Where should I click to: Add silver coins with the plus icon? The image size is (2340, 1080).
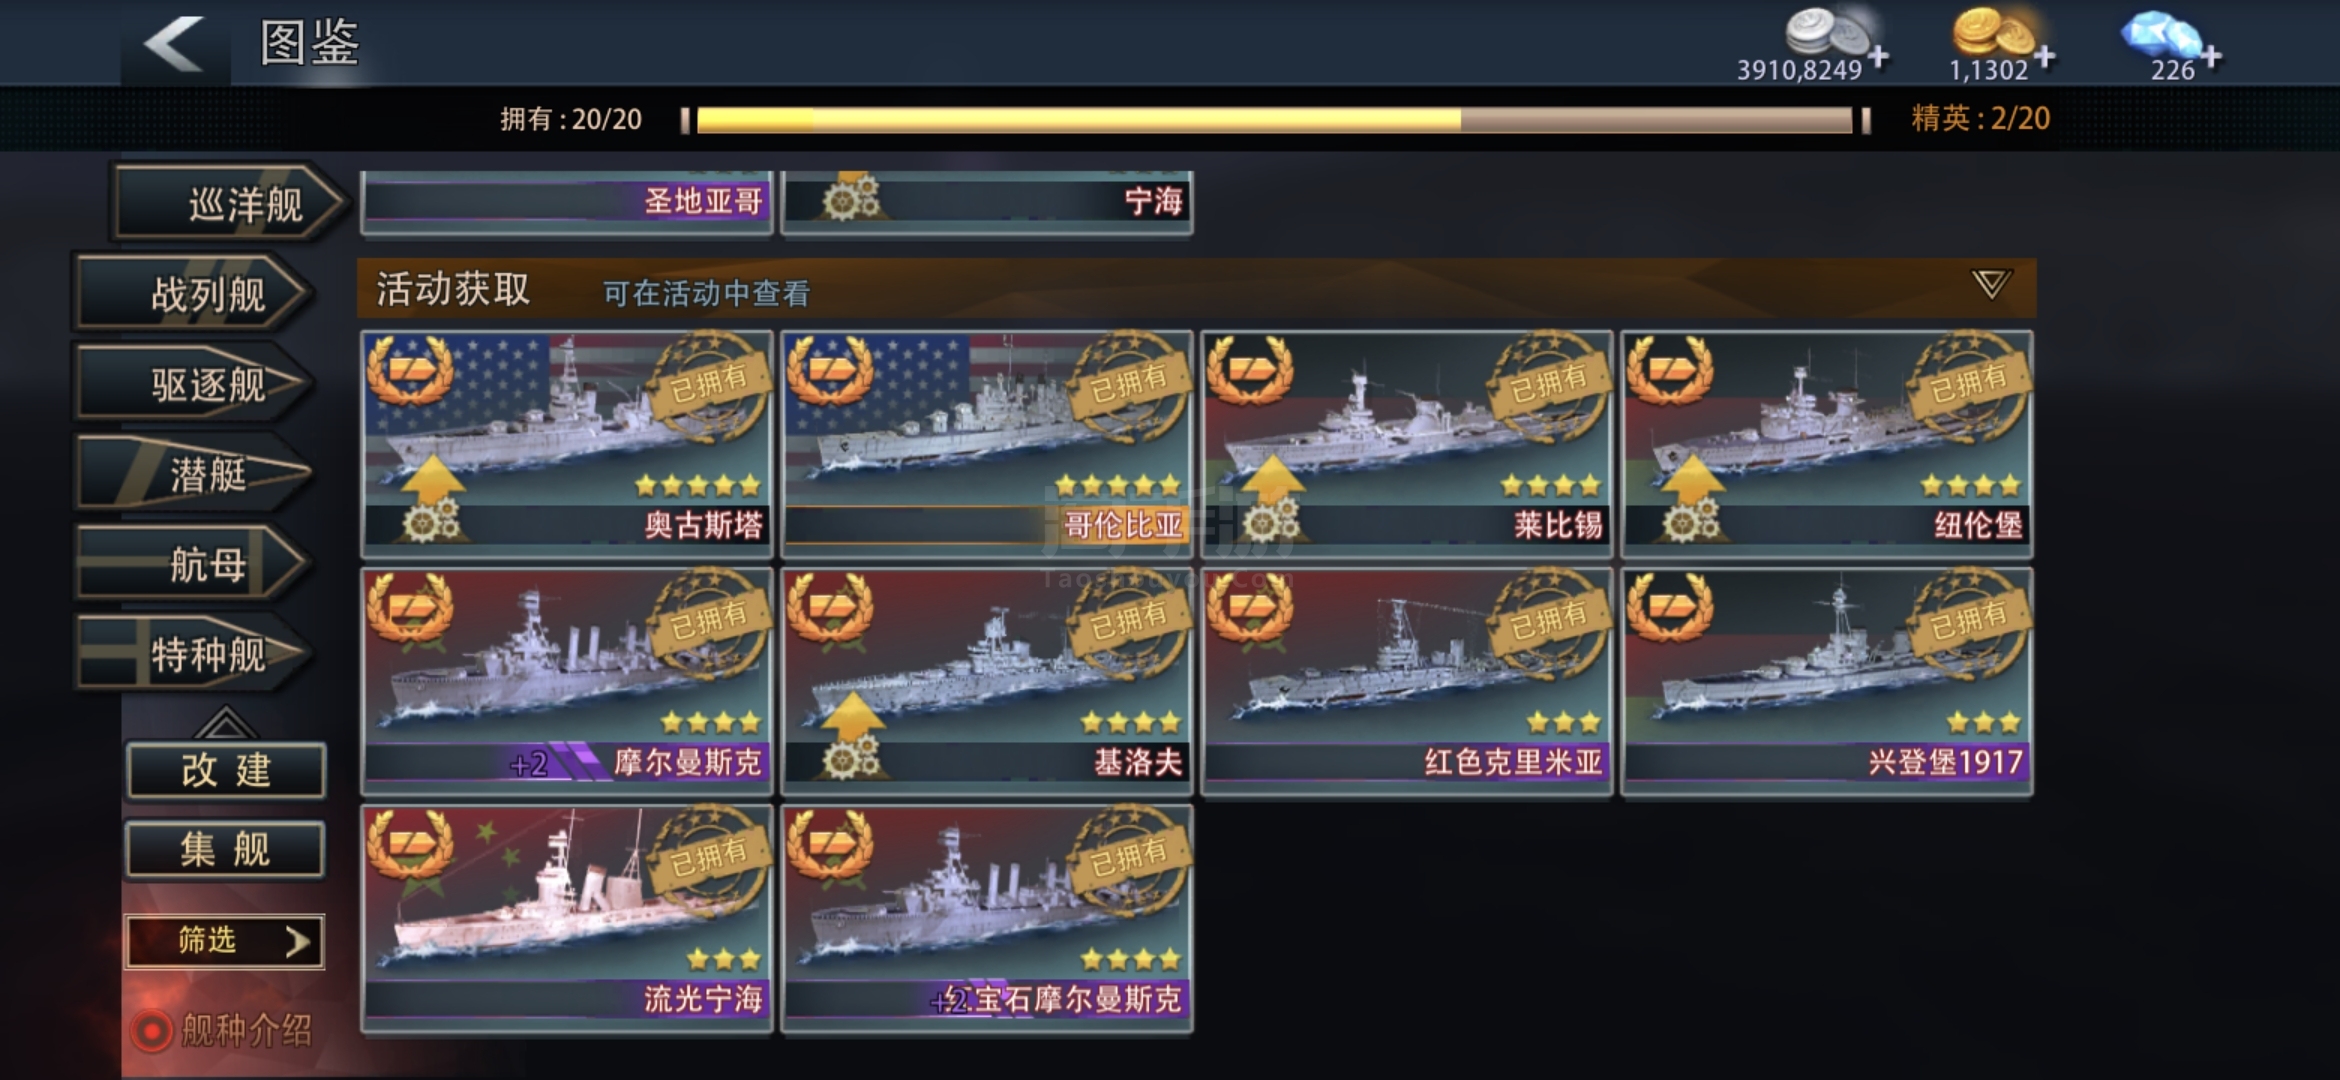1878,57
